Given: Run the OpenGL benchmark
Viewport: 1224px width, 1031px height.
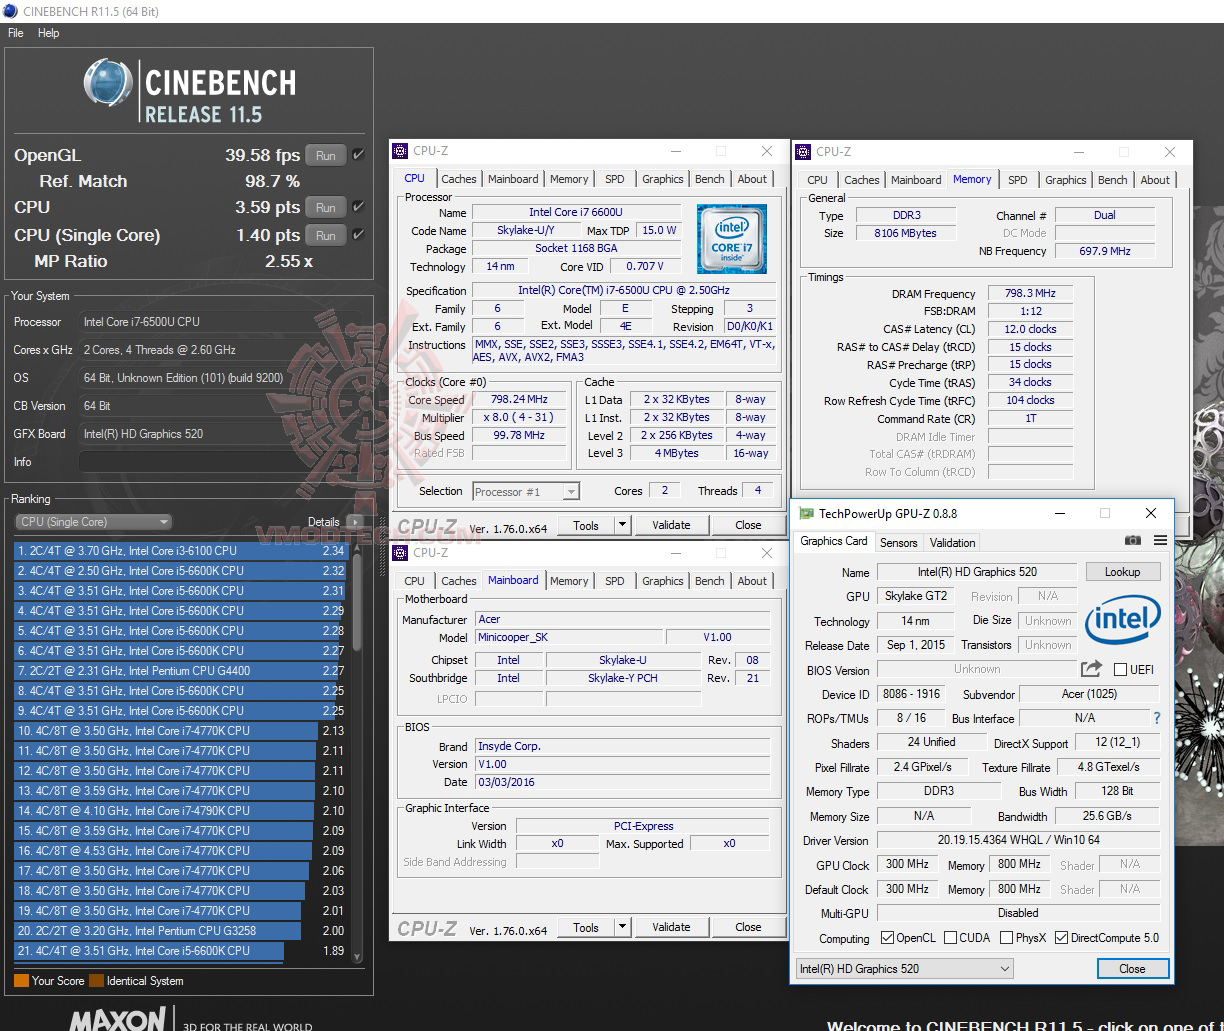Looking at the screenshot, I should click(x=326, y=155).
